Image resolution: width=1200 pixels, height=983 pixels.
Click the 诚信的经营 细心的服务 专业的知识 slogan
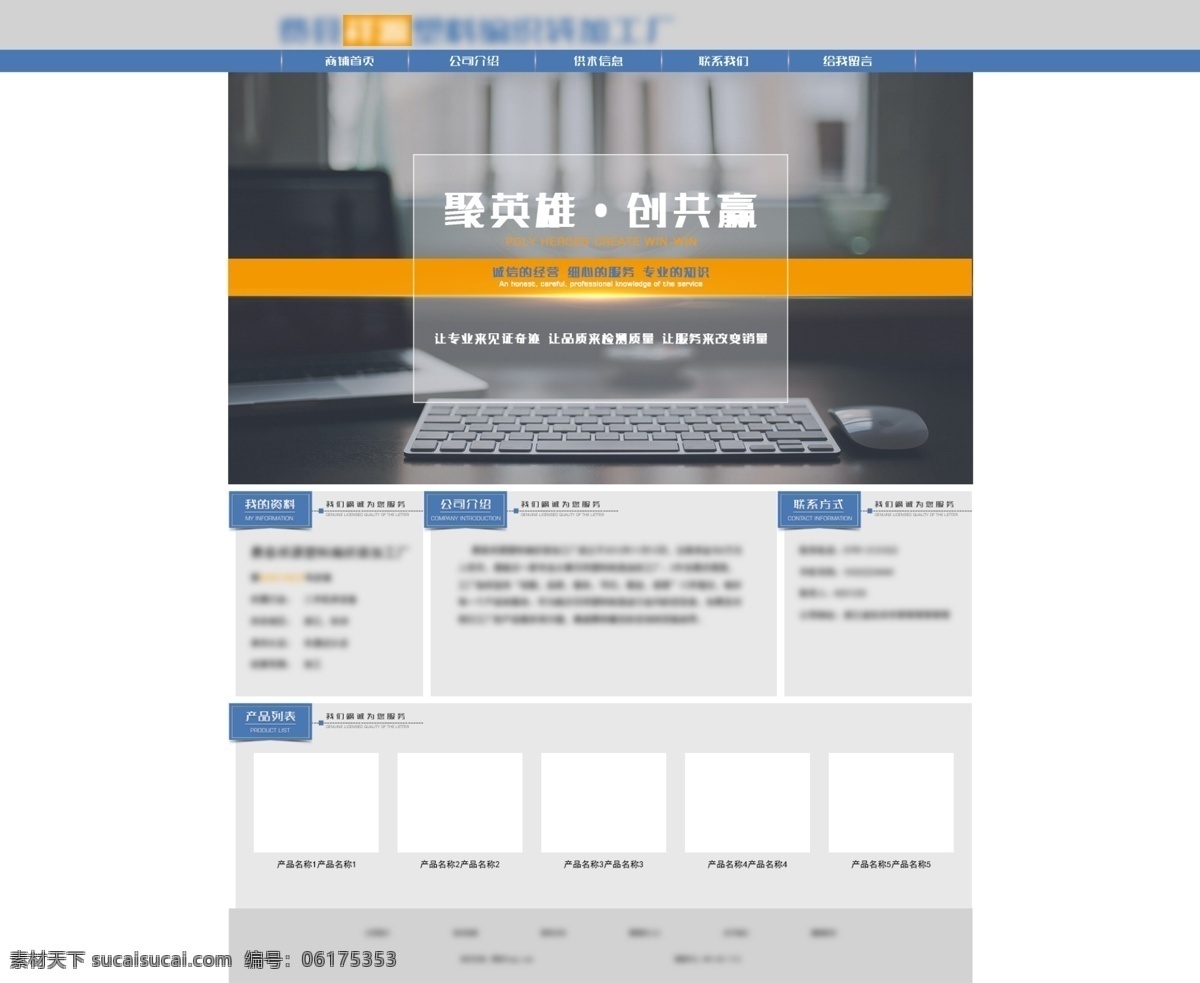click(x=601, y=272)
